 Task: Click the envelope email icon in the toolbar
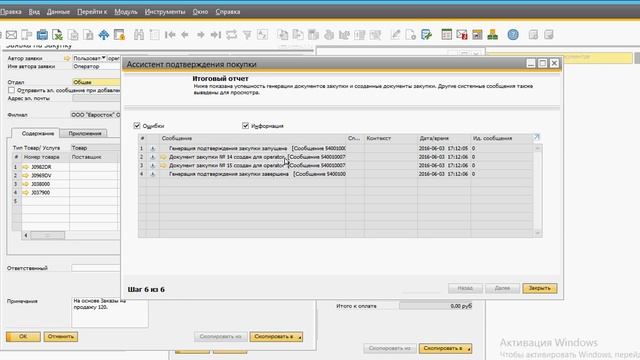(x=11, y=35)
